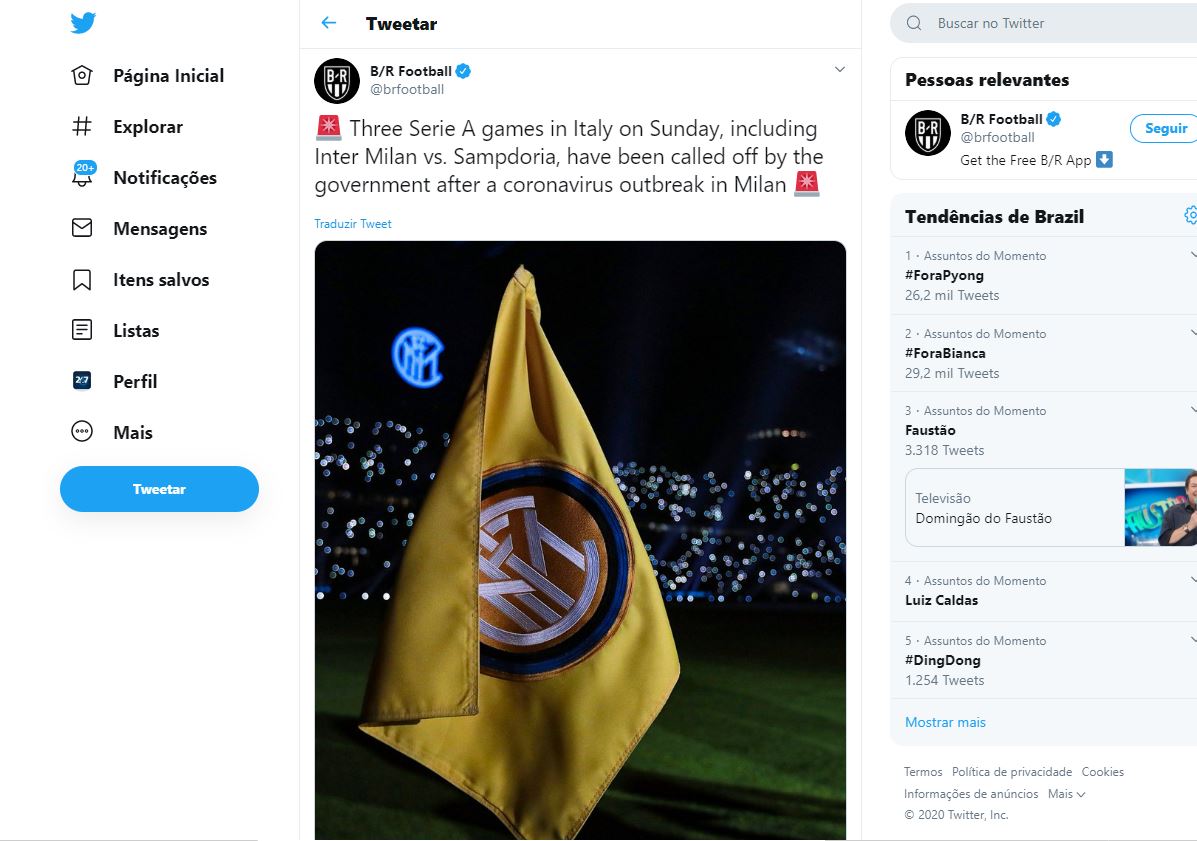This screenshot has height=841, width=1197.
Task: Open Mensagens envelope icon
Action: [x=82, y=228]
